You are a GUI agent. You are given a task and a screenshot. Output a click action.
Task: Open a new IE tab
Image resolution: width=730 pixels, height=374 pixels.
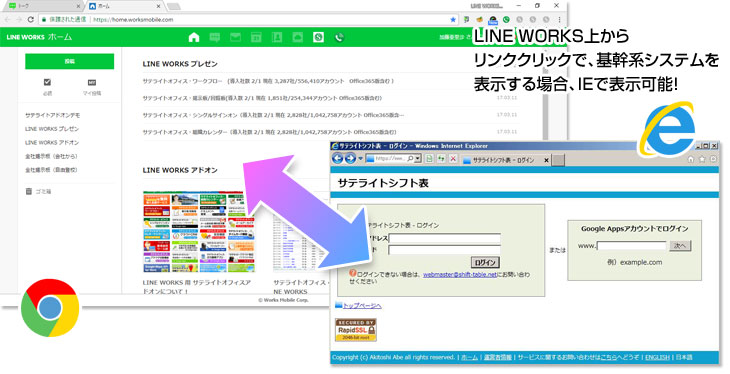[558, 160]
